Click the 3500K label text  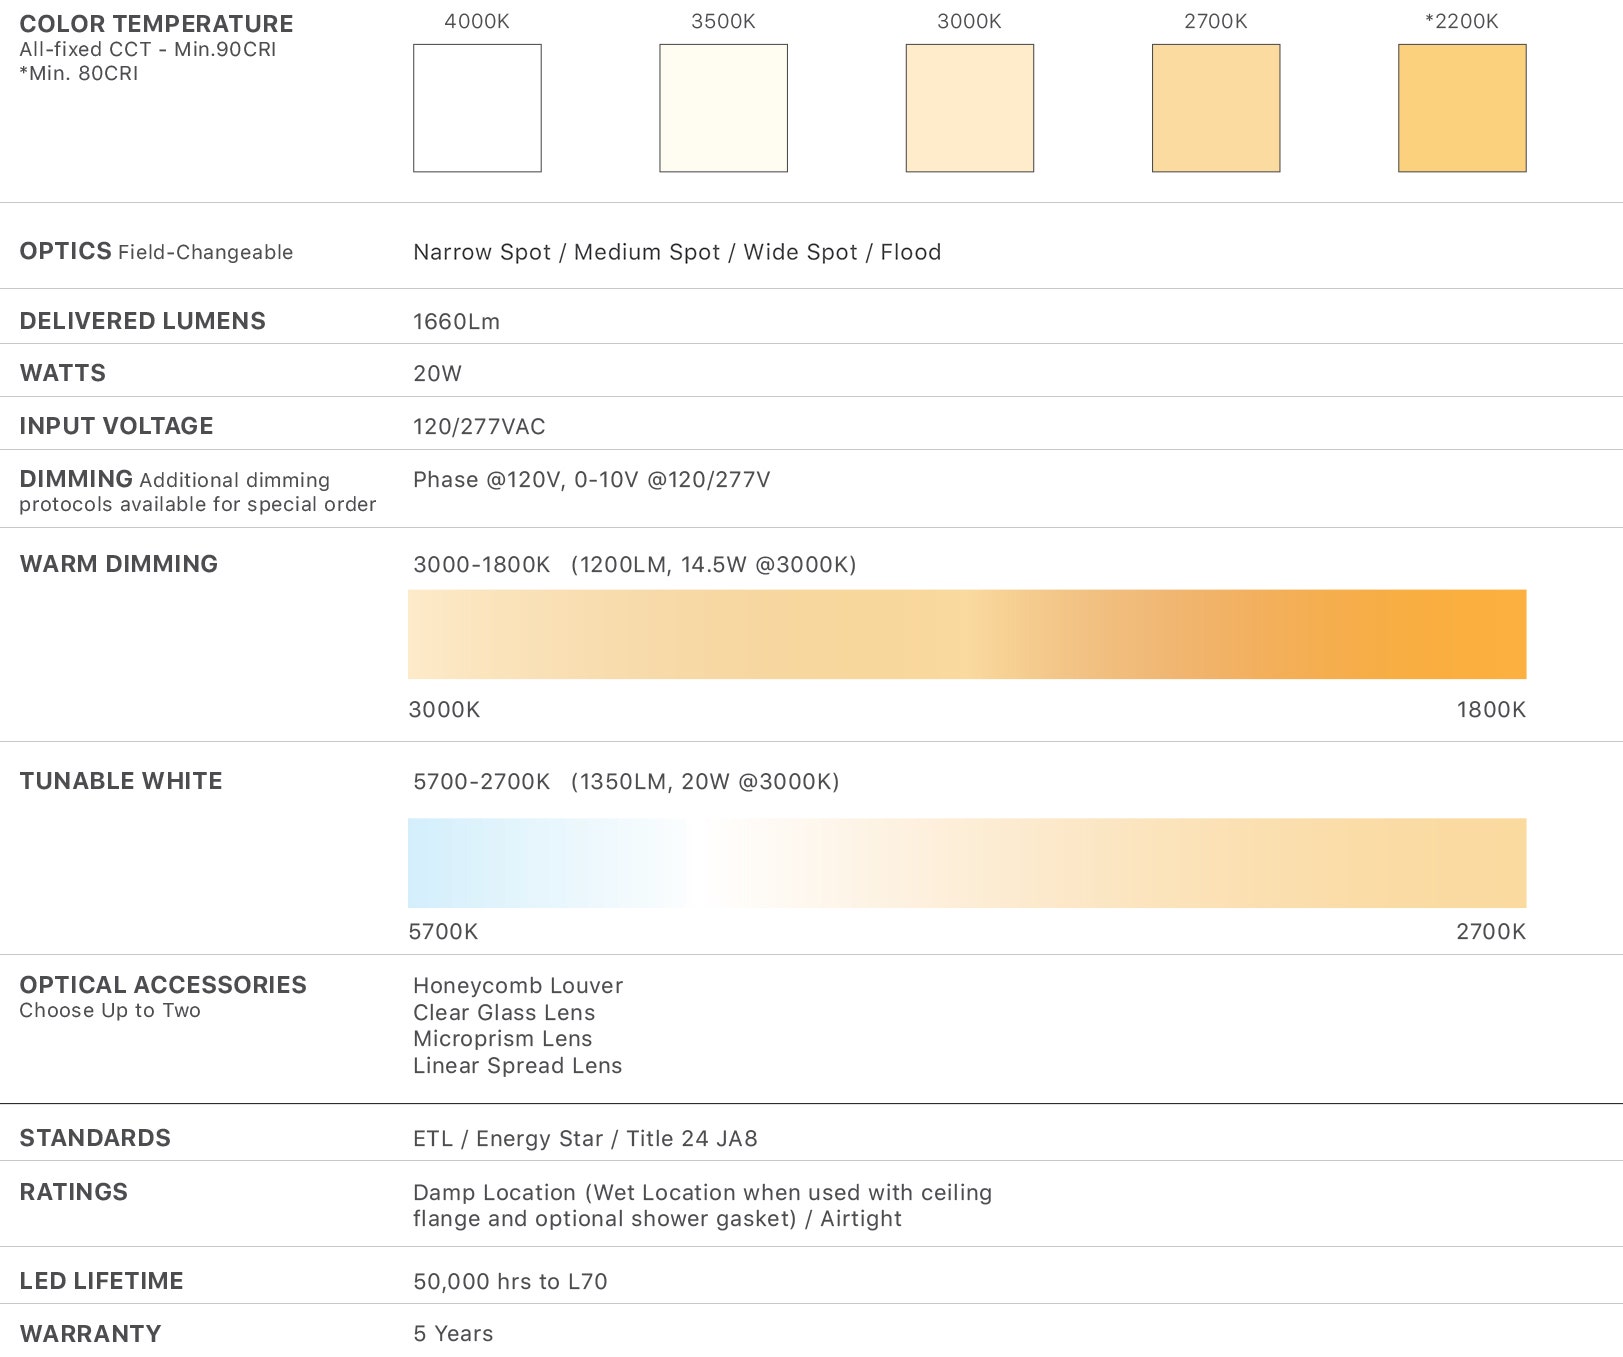723,21
